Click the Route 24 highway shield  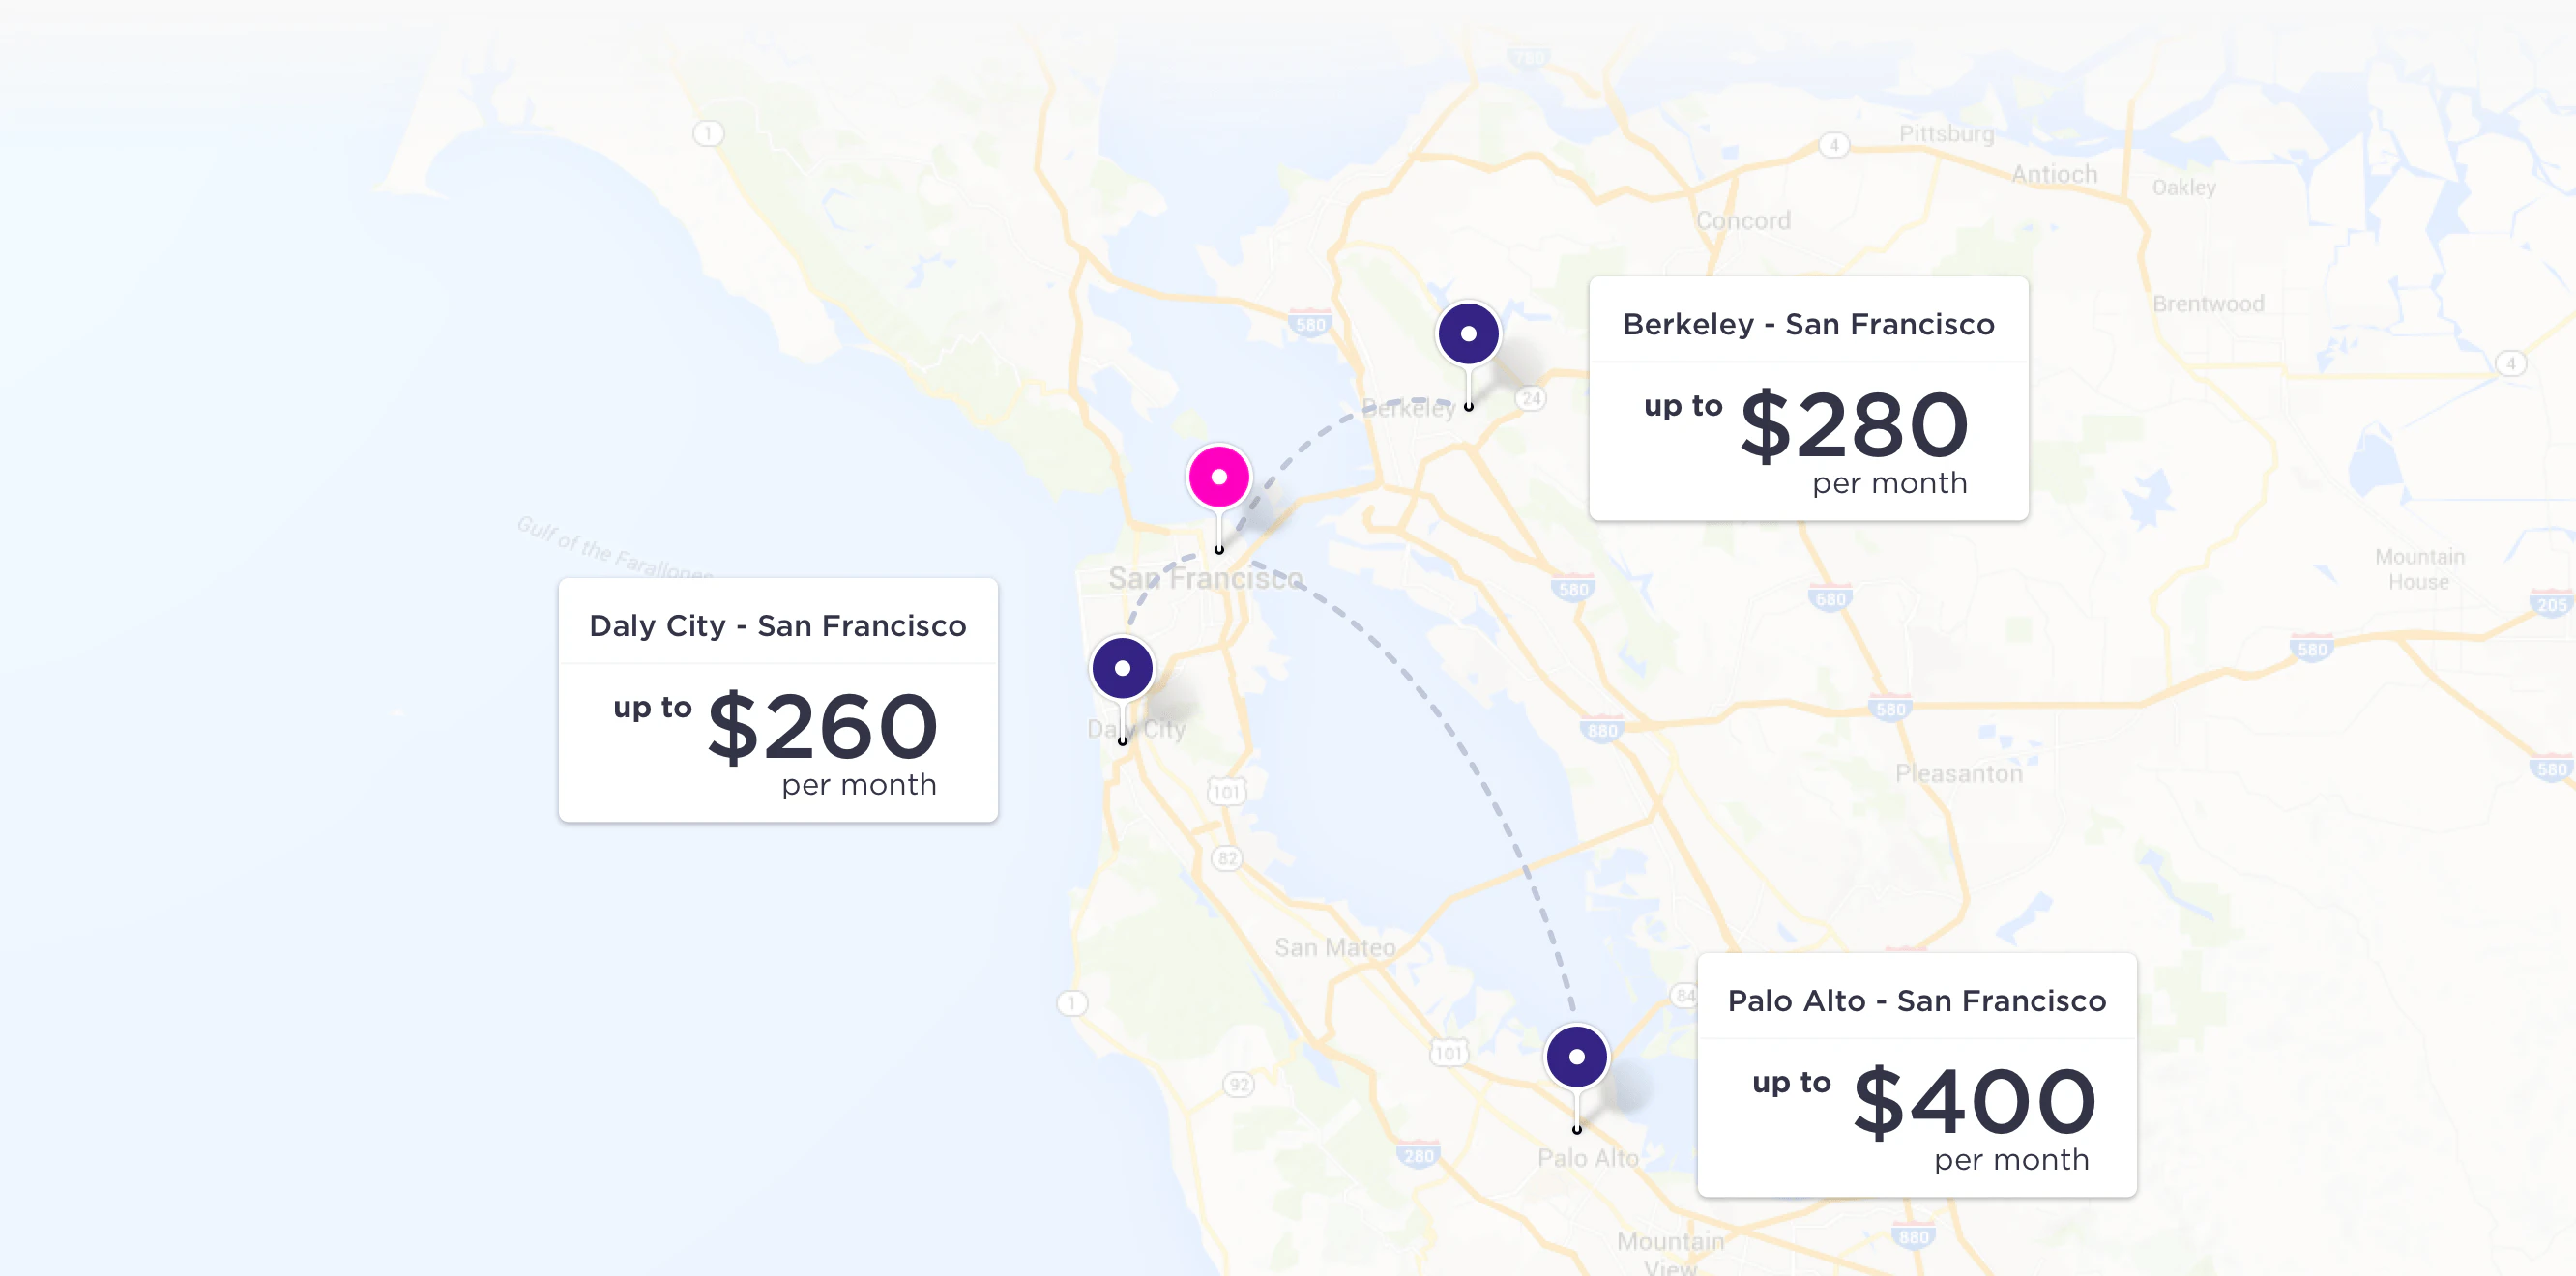[1531, 398]
